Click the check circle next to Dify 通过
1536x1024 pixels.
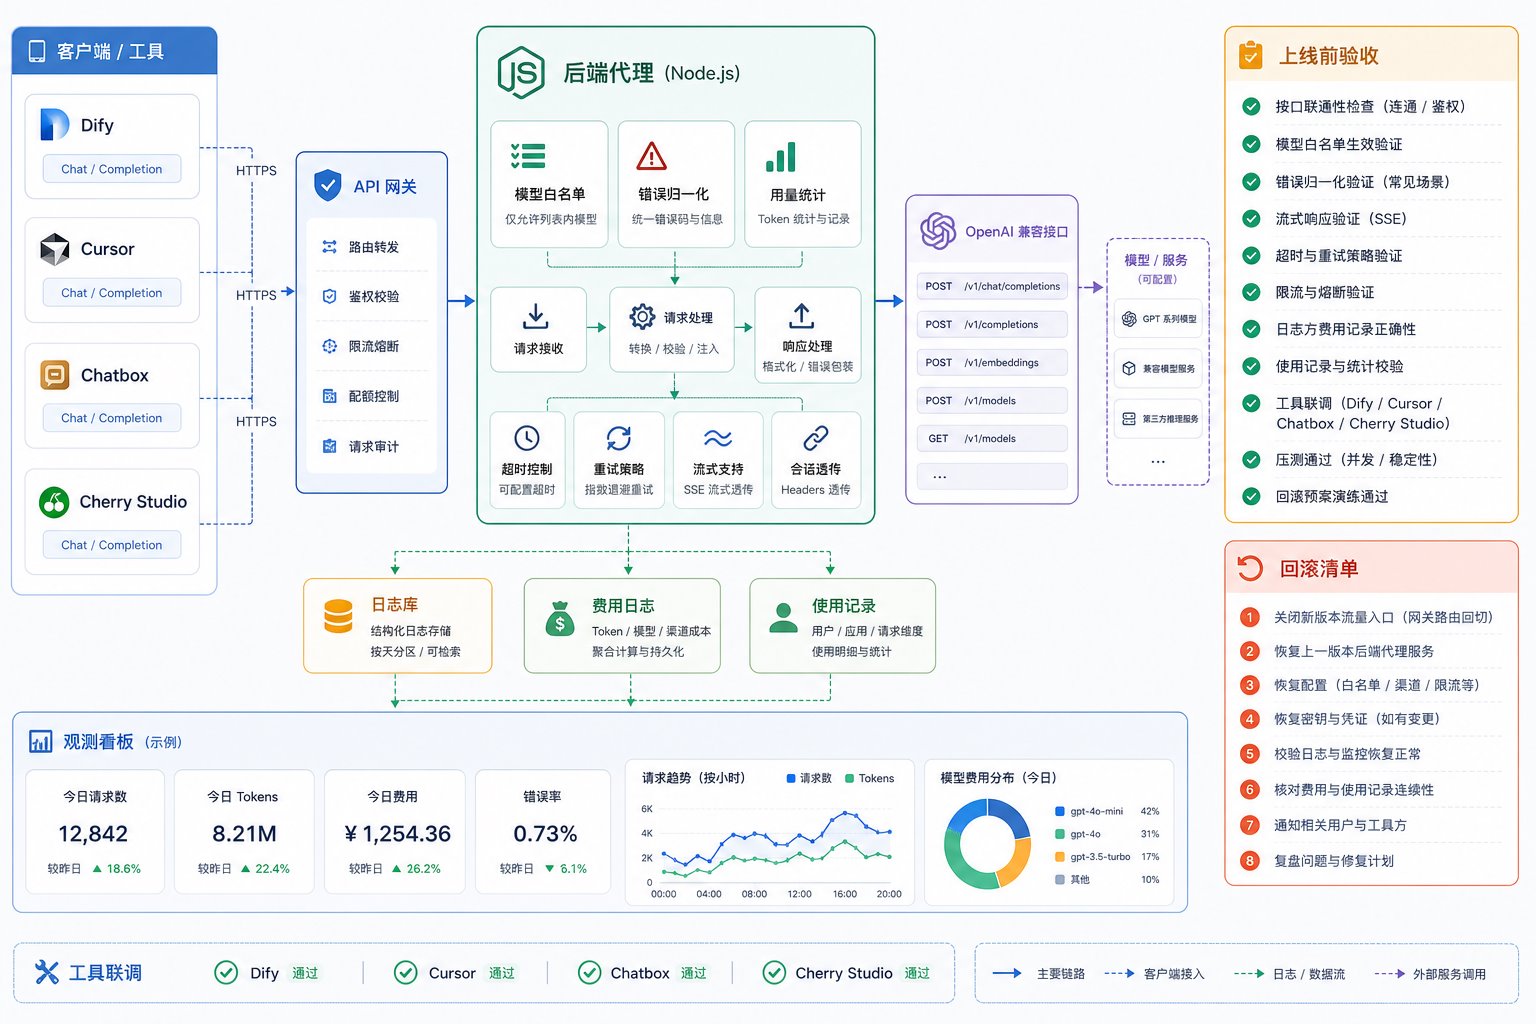[x=226, y=973]
